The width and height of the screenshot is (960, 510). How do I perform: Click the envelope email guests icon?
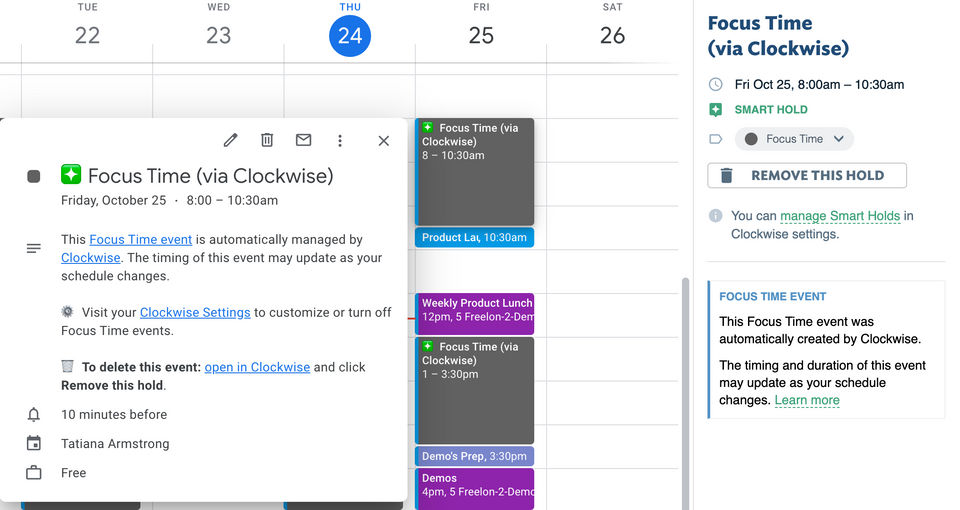click(x=303, y=141)
